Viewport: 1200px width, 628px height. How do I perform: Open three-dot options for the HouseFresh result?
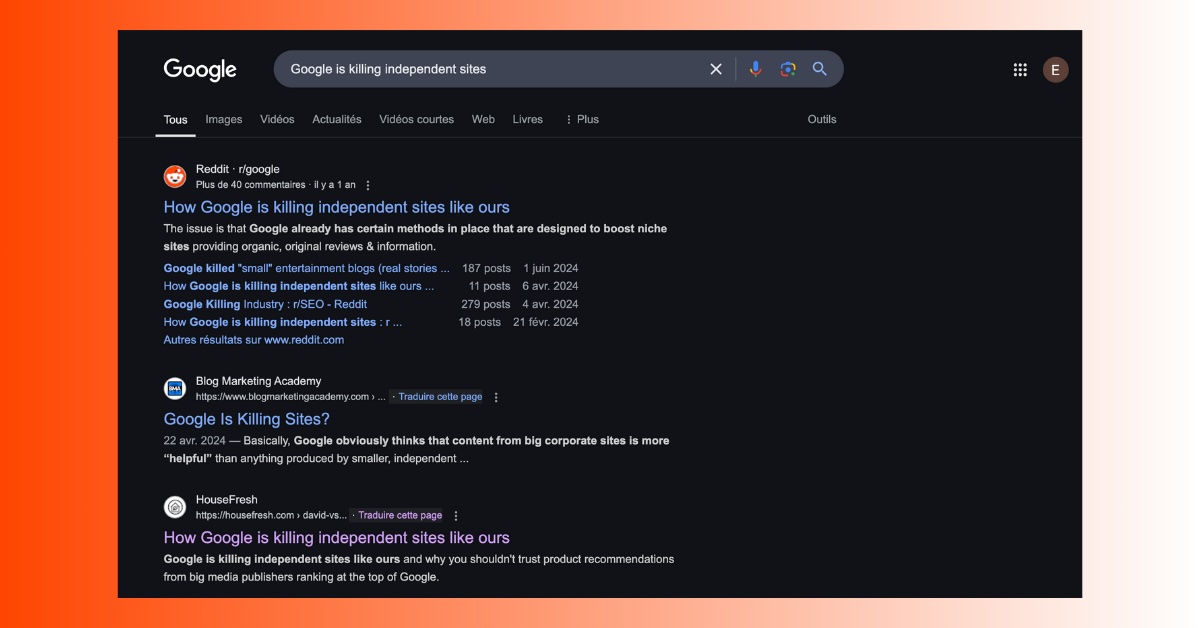click(456, 516)
